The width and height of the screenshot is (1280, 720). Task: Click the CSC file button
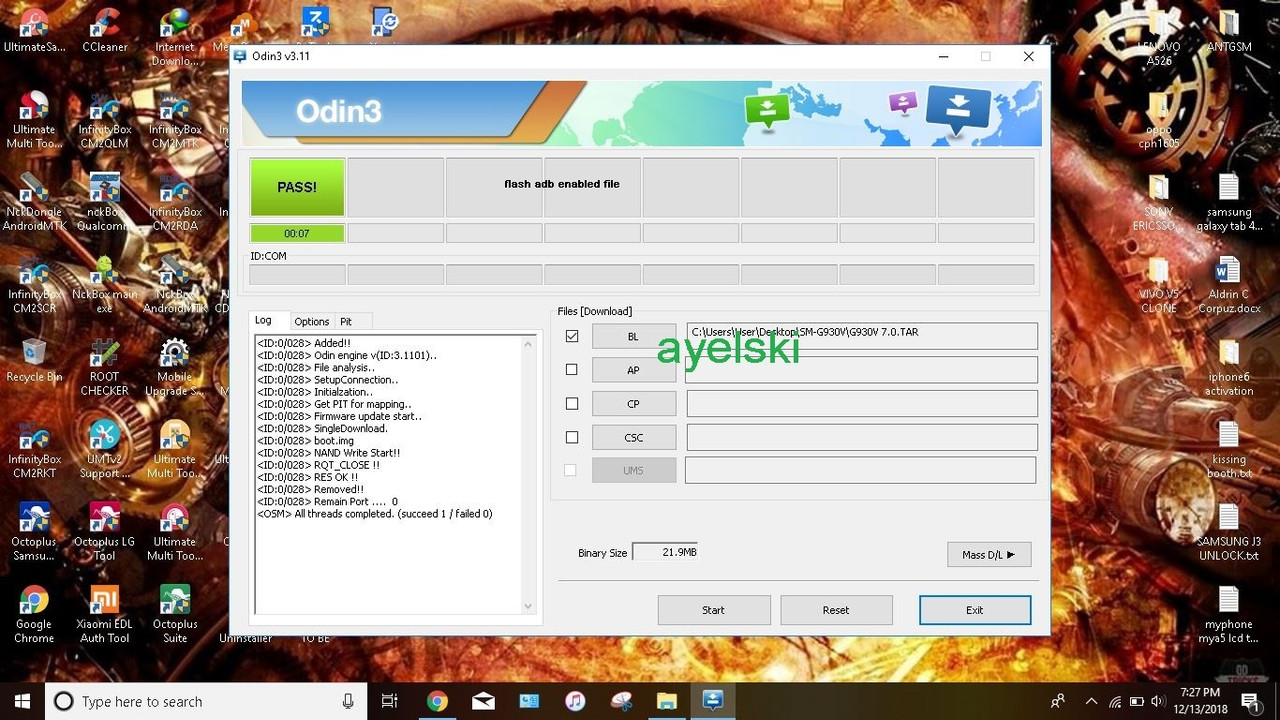634,437
